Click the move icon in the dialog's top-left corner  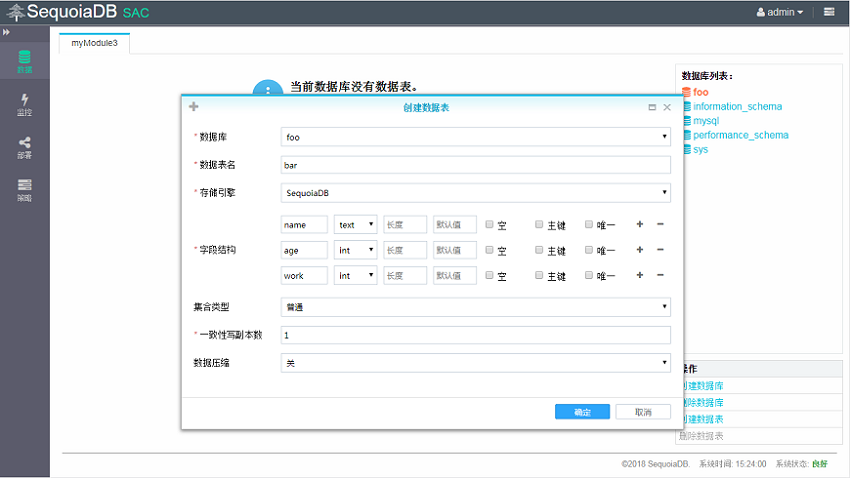194,107
